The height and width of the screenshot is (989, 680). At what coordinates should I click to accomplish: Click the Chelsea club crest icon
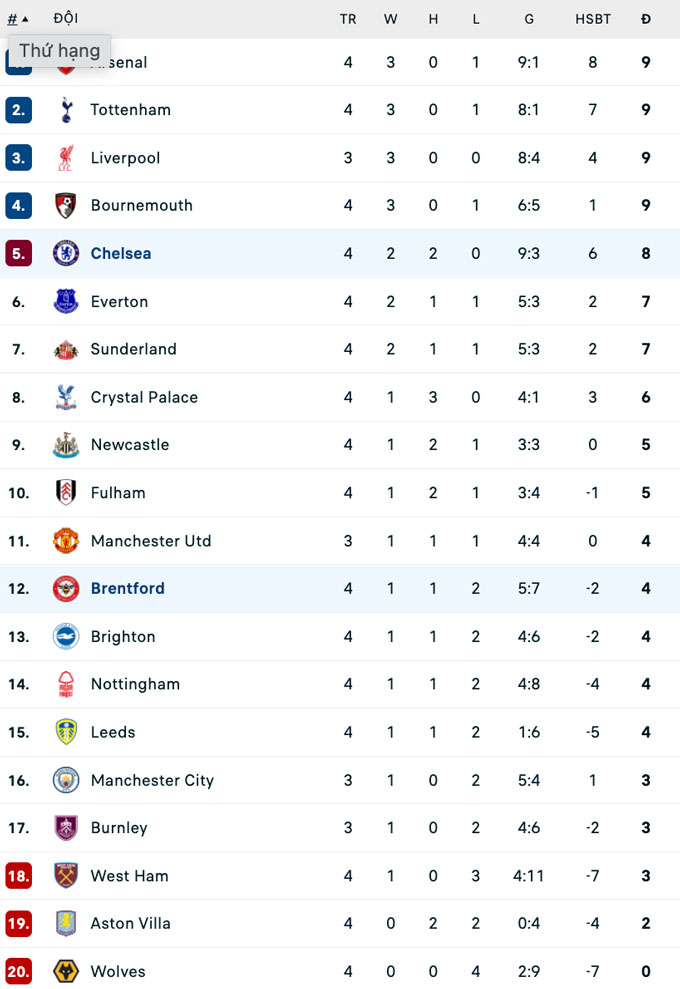pyautogui.click(x=66, y=254)
